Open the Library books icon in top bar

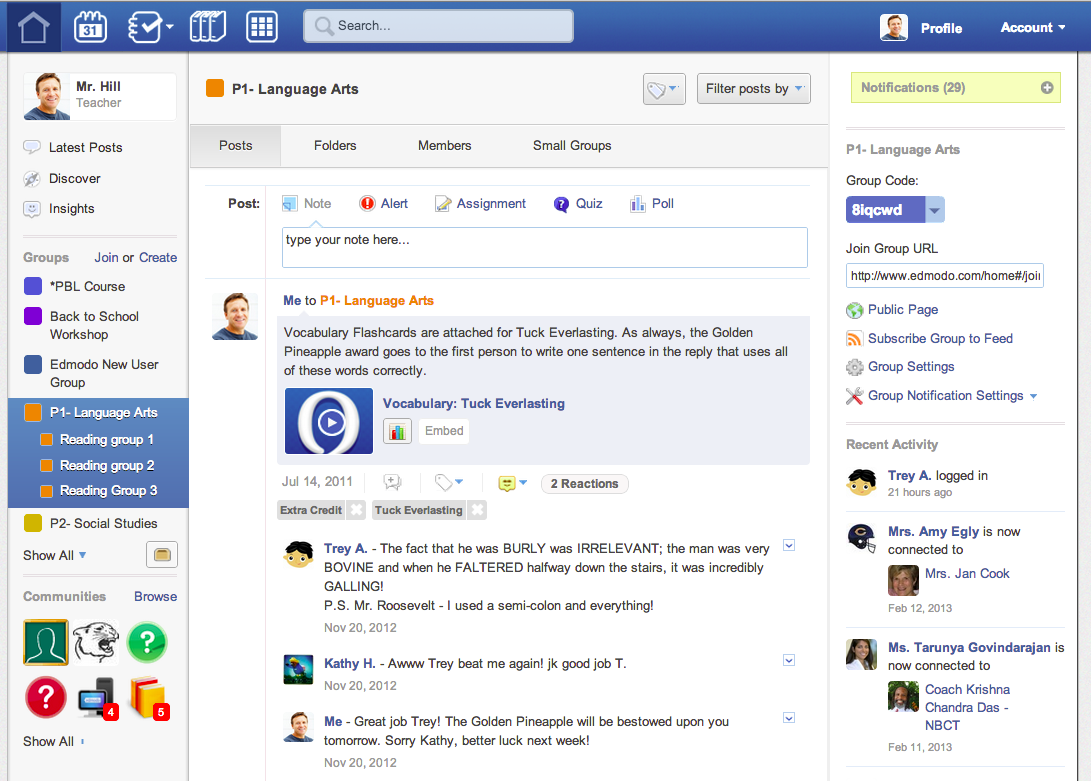click(207, 27)
